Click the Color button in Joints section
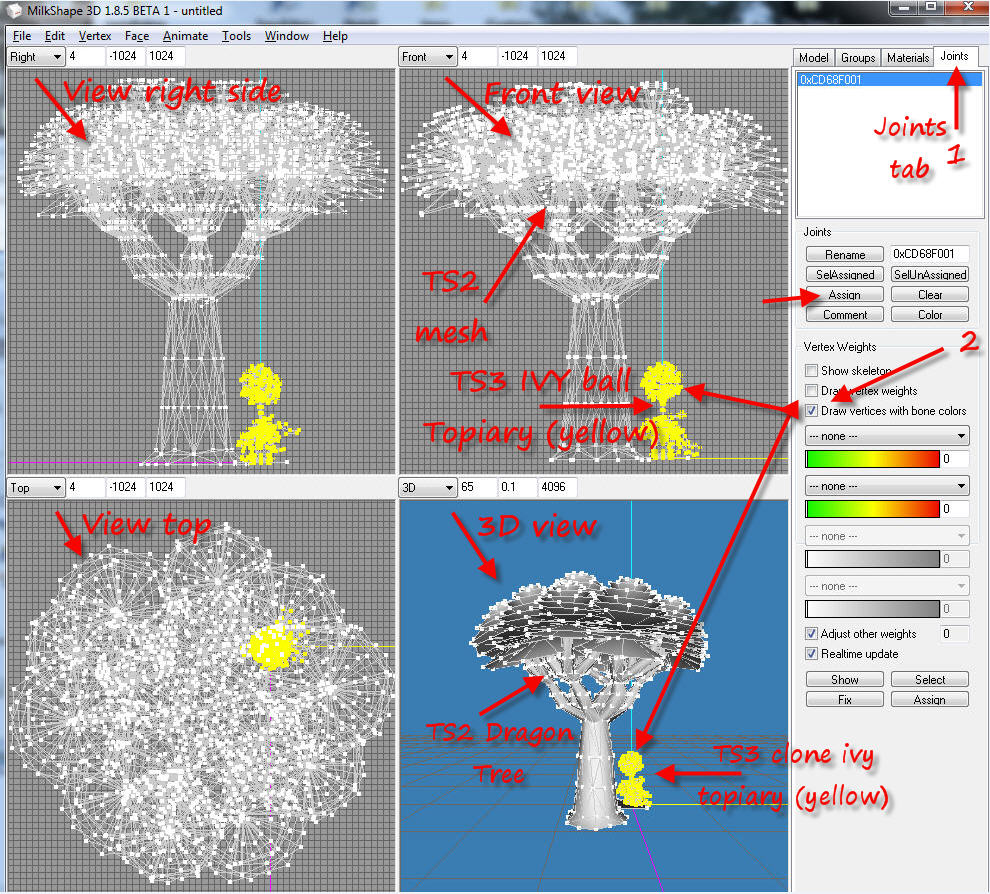Screen dimensions: 990x894 coord(929,315)
